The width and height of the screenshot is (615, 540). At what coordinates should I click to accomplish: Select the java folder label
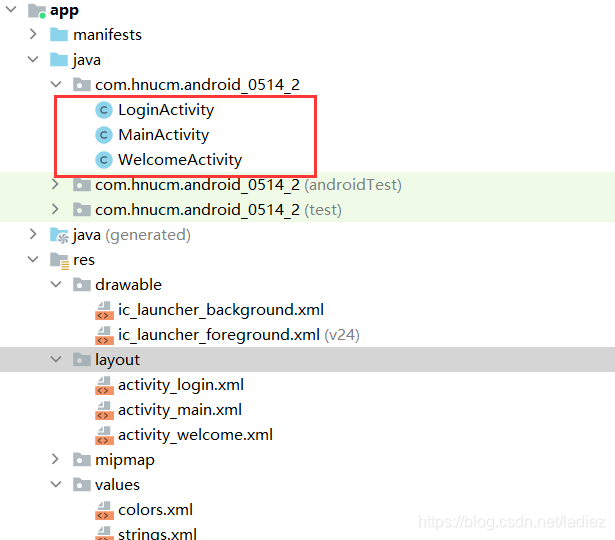pos(87,60)
